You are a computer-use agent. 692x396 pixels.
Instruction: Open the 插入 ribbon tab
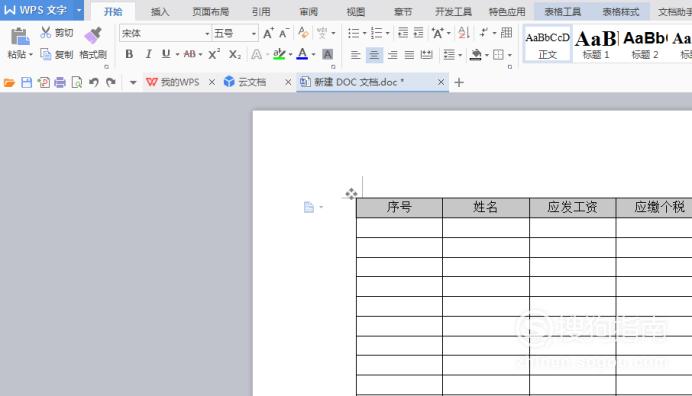coord(160,12)
